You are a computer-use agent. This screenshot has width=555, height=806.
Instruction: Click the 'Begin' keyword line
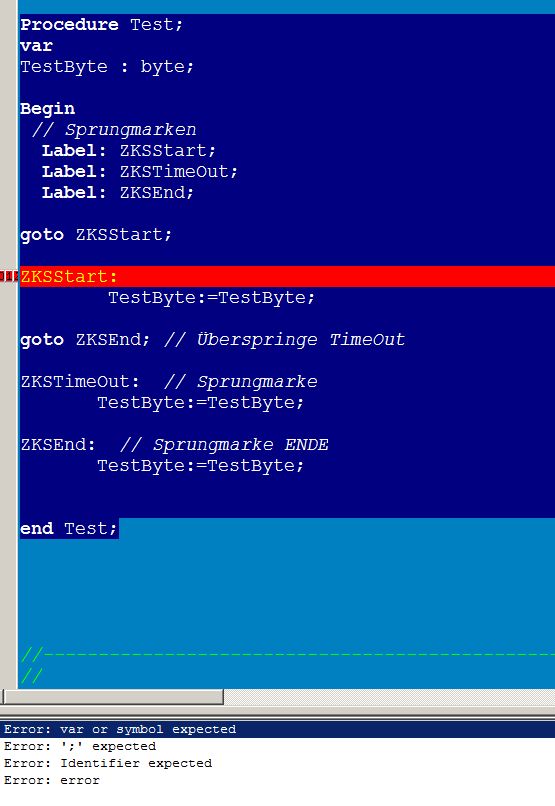47,108
